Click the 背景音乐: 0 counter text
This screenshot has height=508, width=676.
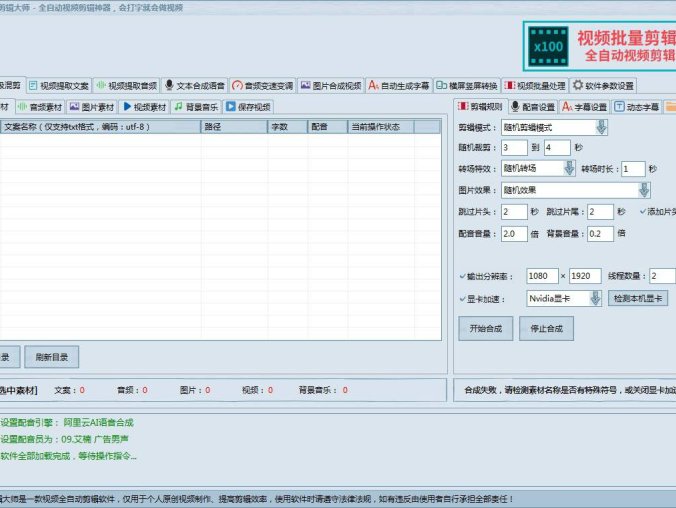point(323,390)
